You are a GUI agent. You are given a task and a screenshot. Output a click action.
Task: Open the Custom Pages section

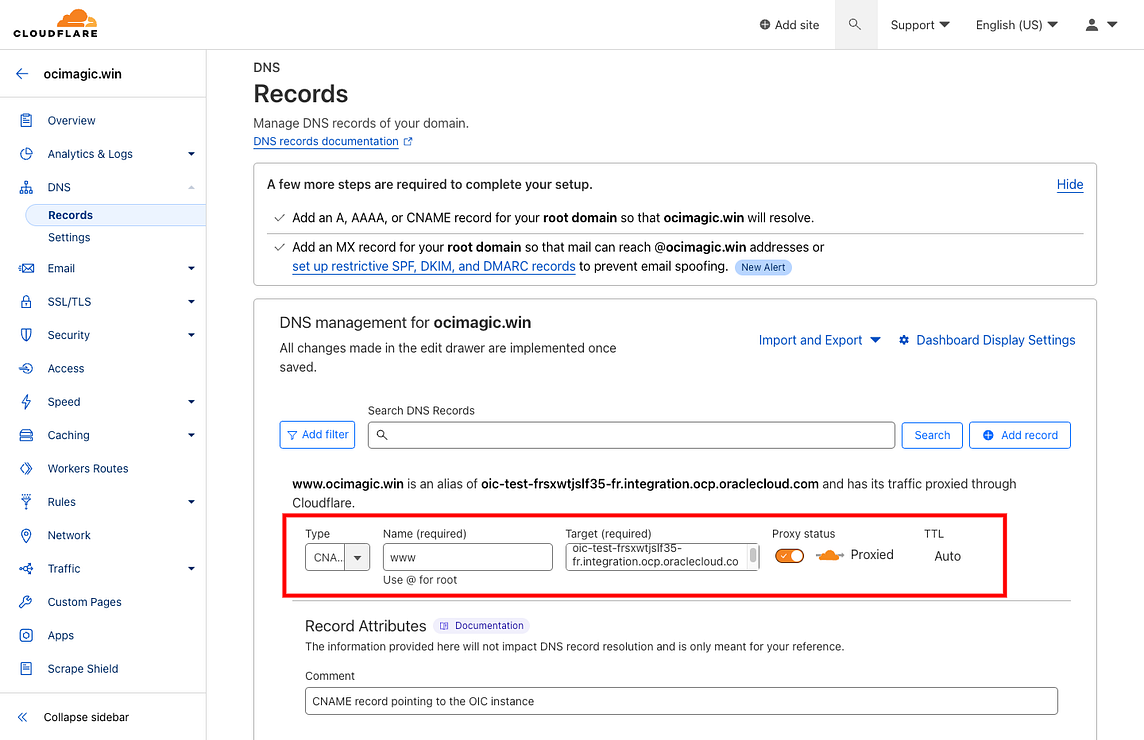point(85,602)
